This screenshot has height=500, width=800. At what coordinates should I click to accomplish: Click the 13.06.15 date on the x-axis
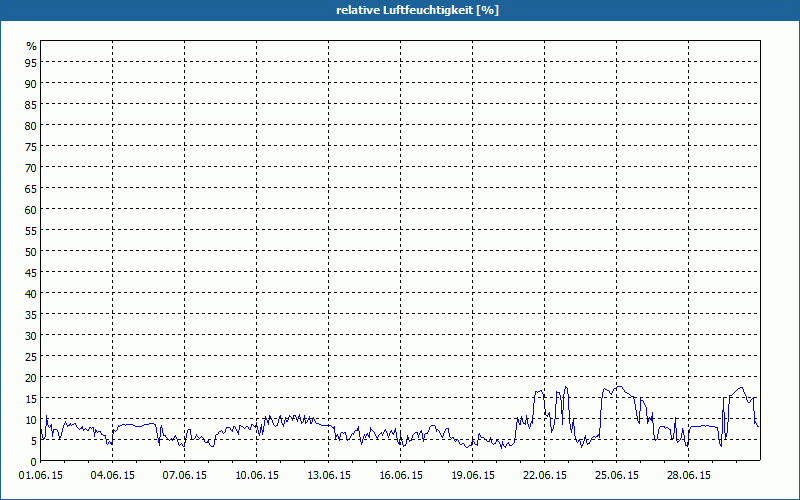pos(329,475)
